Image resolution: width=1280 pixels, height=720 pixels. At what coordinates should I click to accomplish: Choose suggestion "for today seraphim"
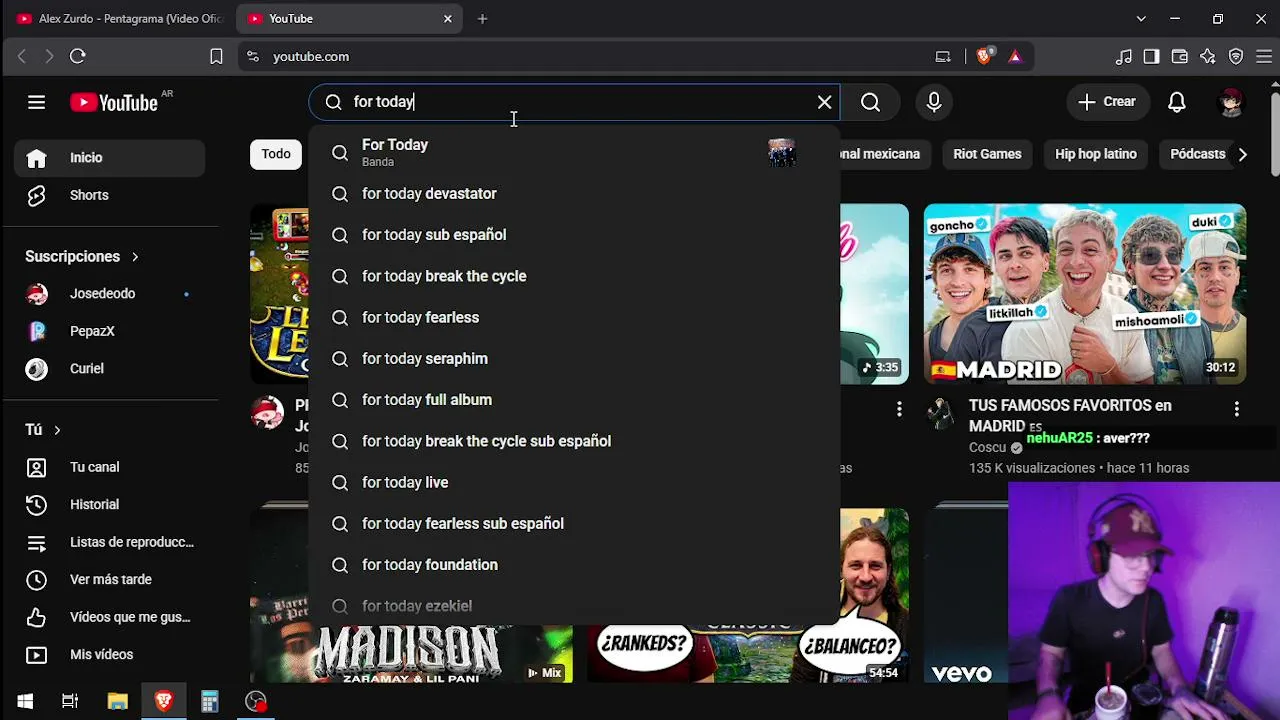point(574,359)
